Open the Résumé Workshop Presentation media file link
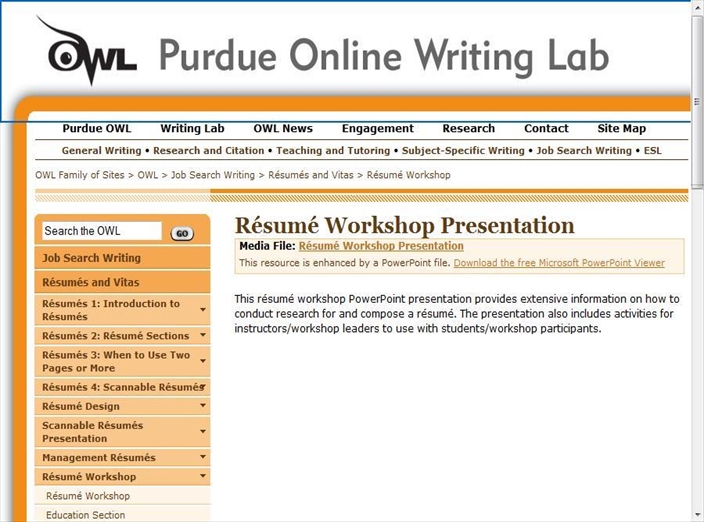Viewport: 704px width, 522px height. click(381, 246)
